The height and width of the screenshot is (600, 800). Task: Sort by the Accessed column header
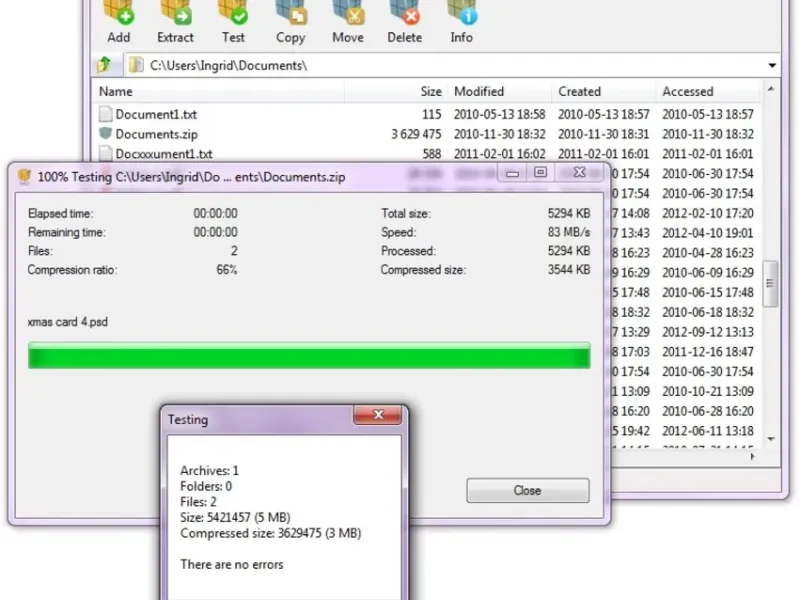[x=708, y=91]
